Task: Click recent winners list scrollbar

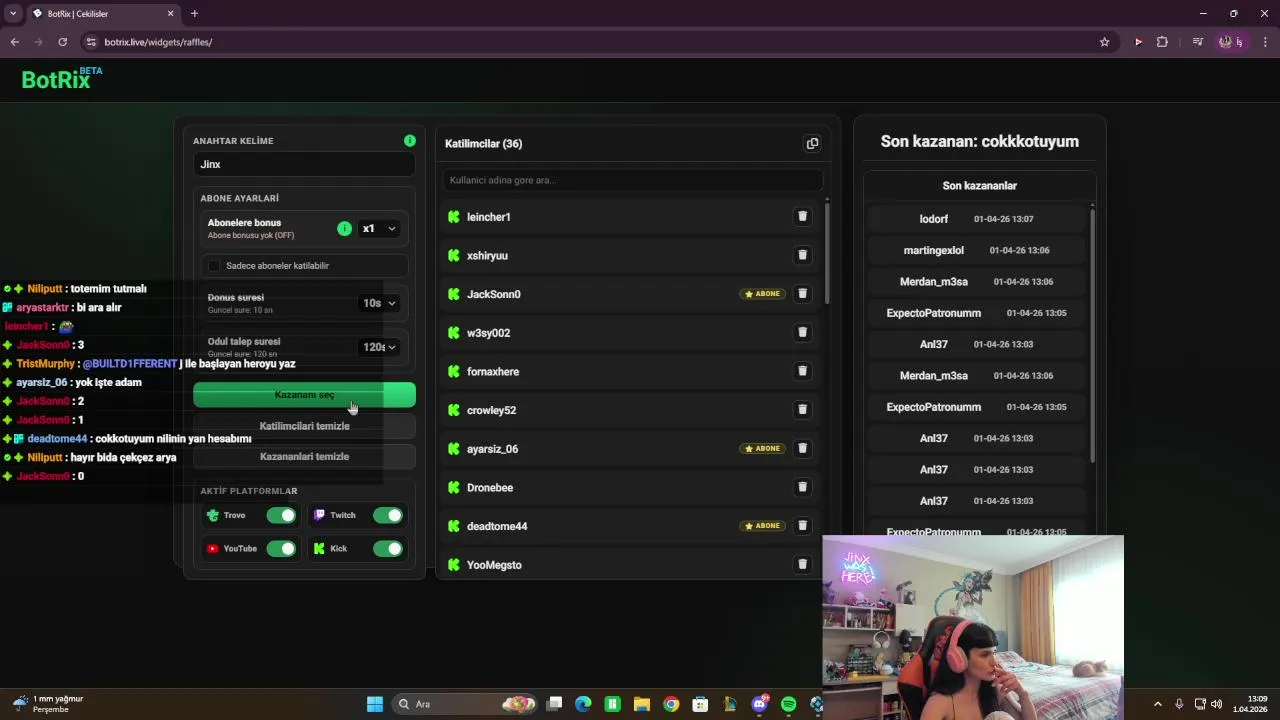Action: [1092, 335]
